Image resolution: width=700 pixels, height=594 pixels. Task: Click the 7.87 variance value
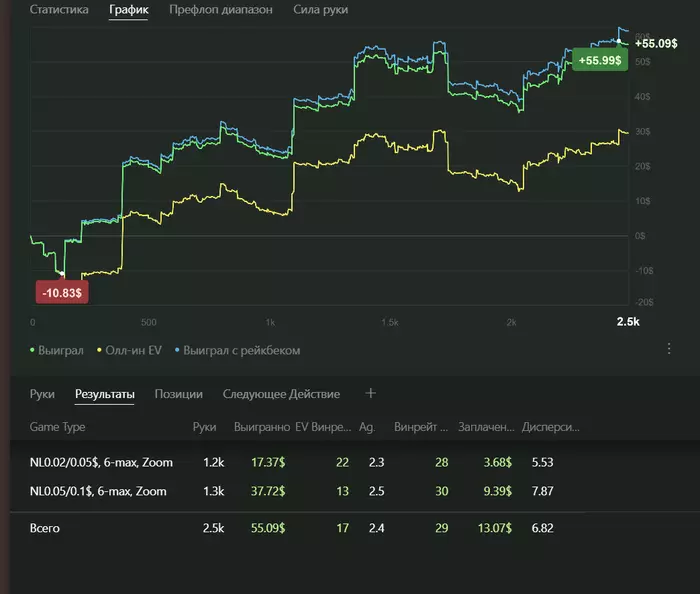point(542,491)
